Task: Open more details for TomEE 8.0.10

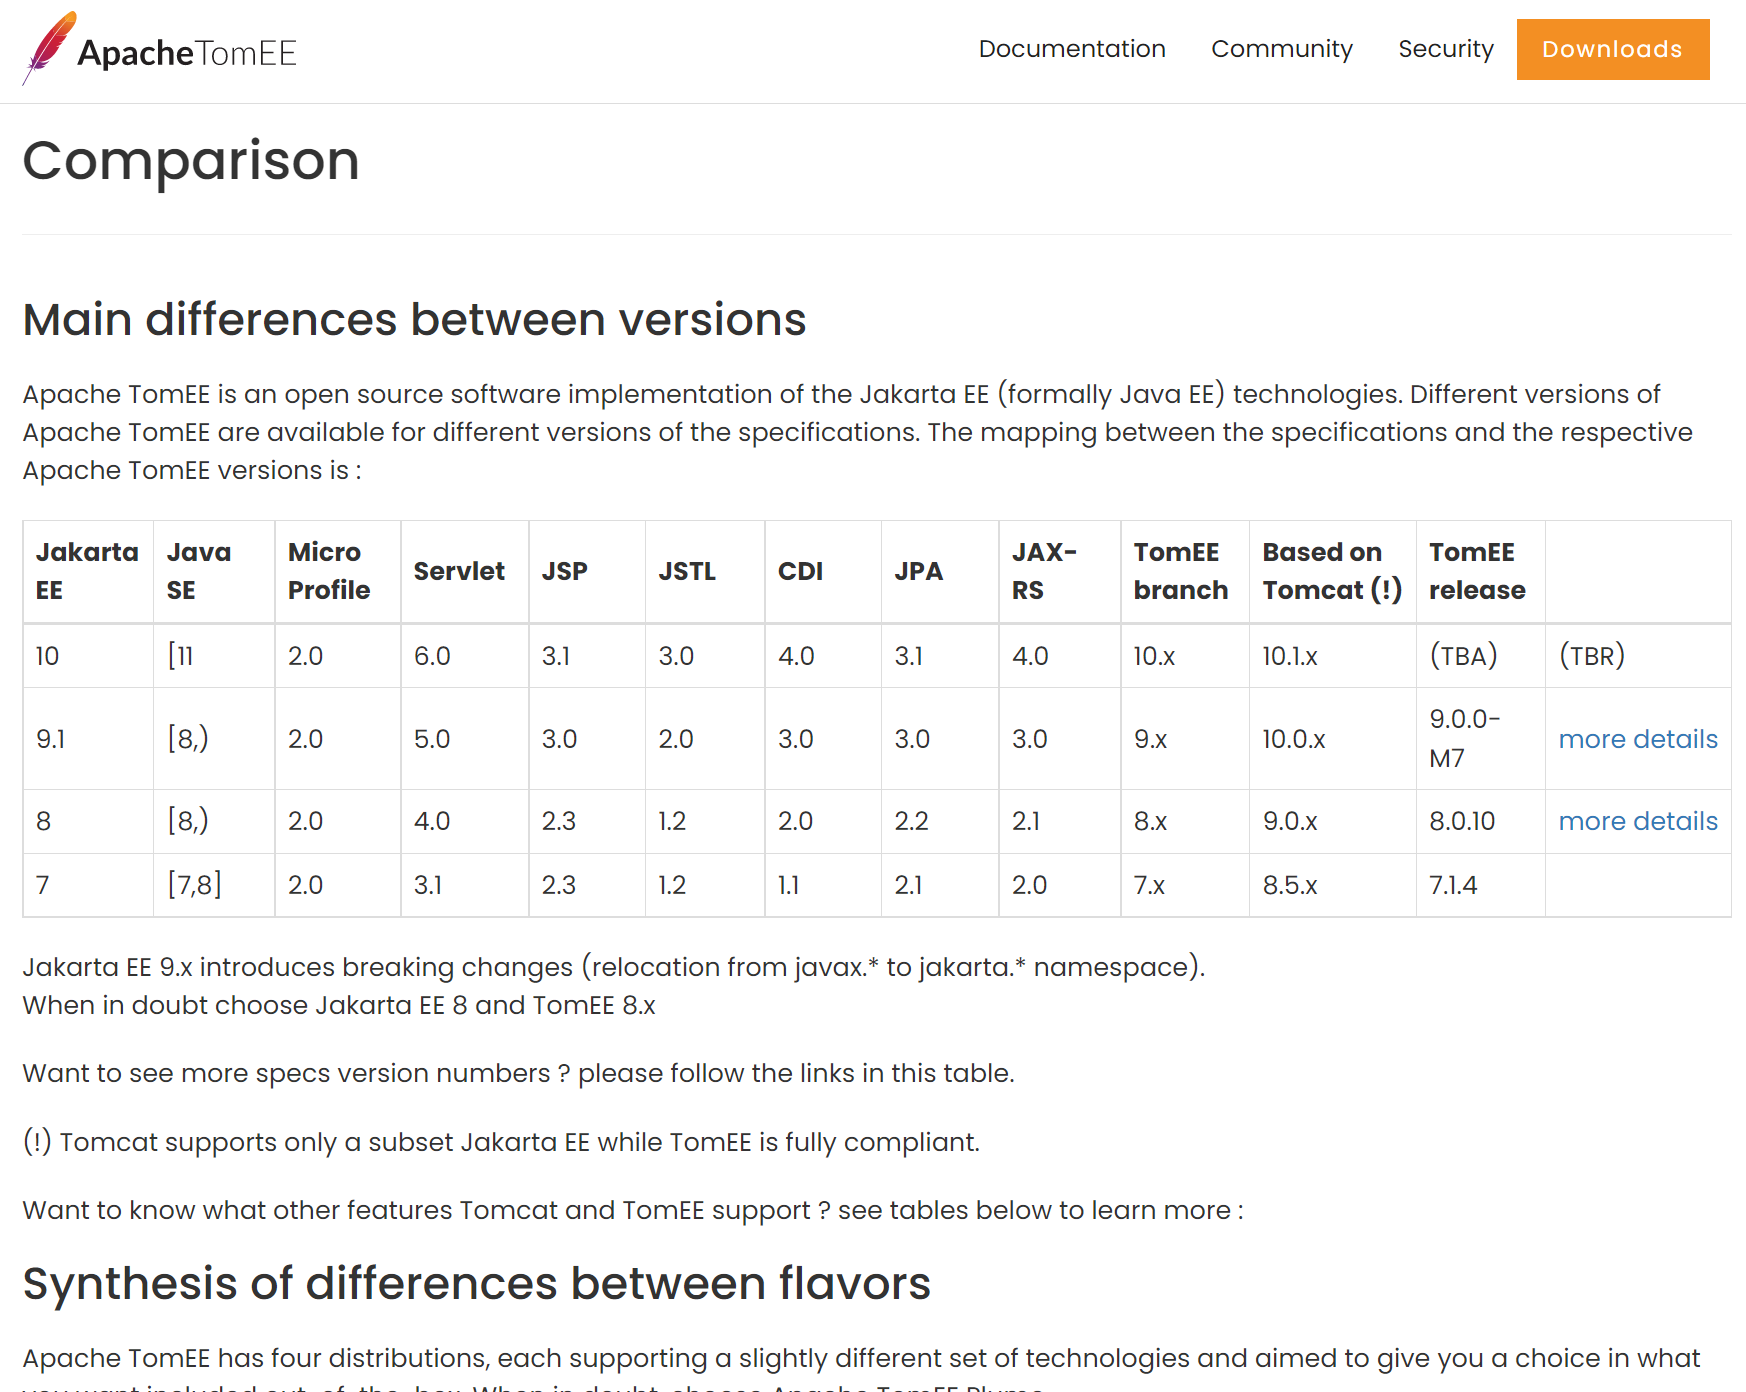Action: tap(1638, 821)
